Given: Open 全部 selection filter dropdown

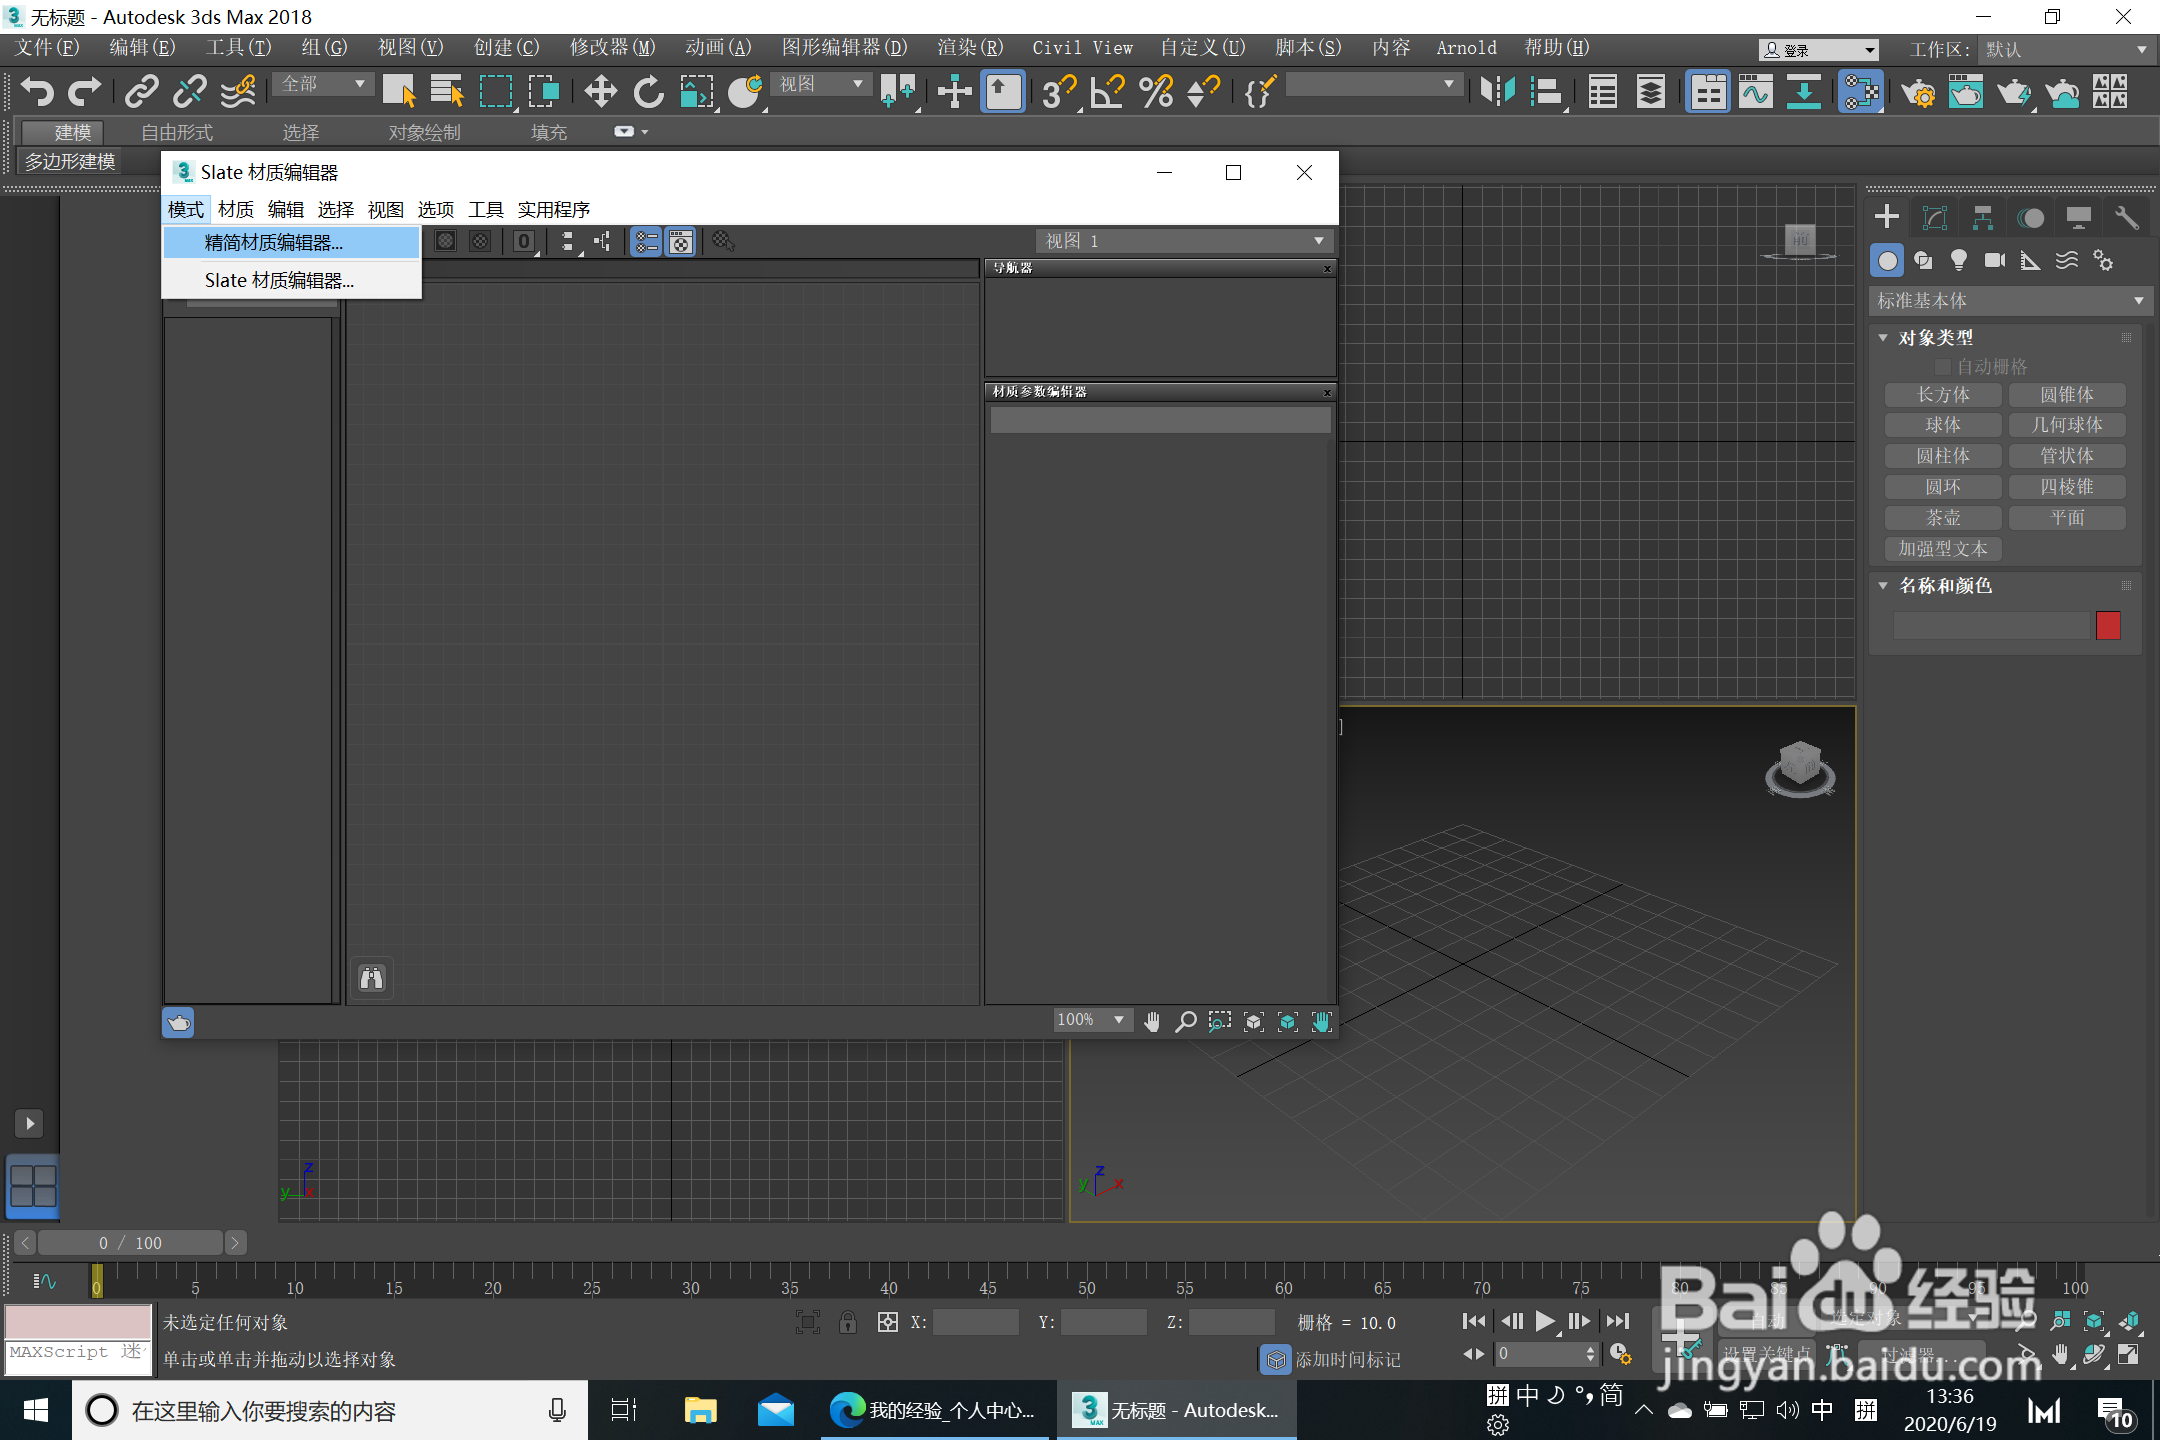Looking at the screenshot, I should (x=323, y=84).
